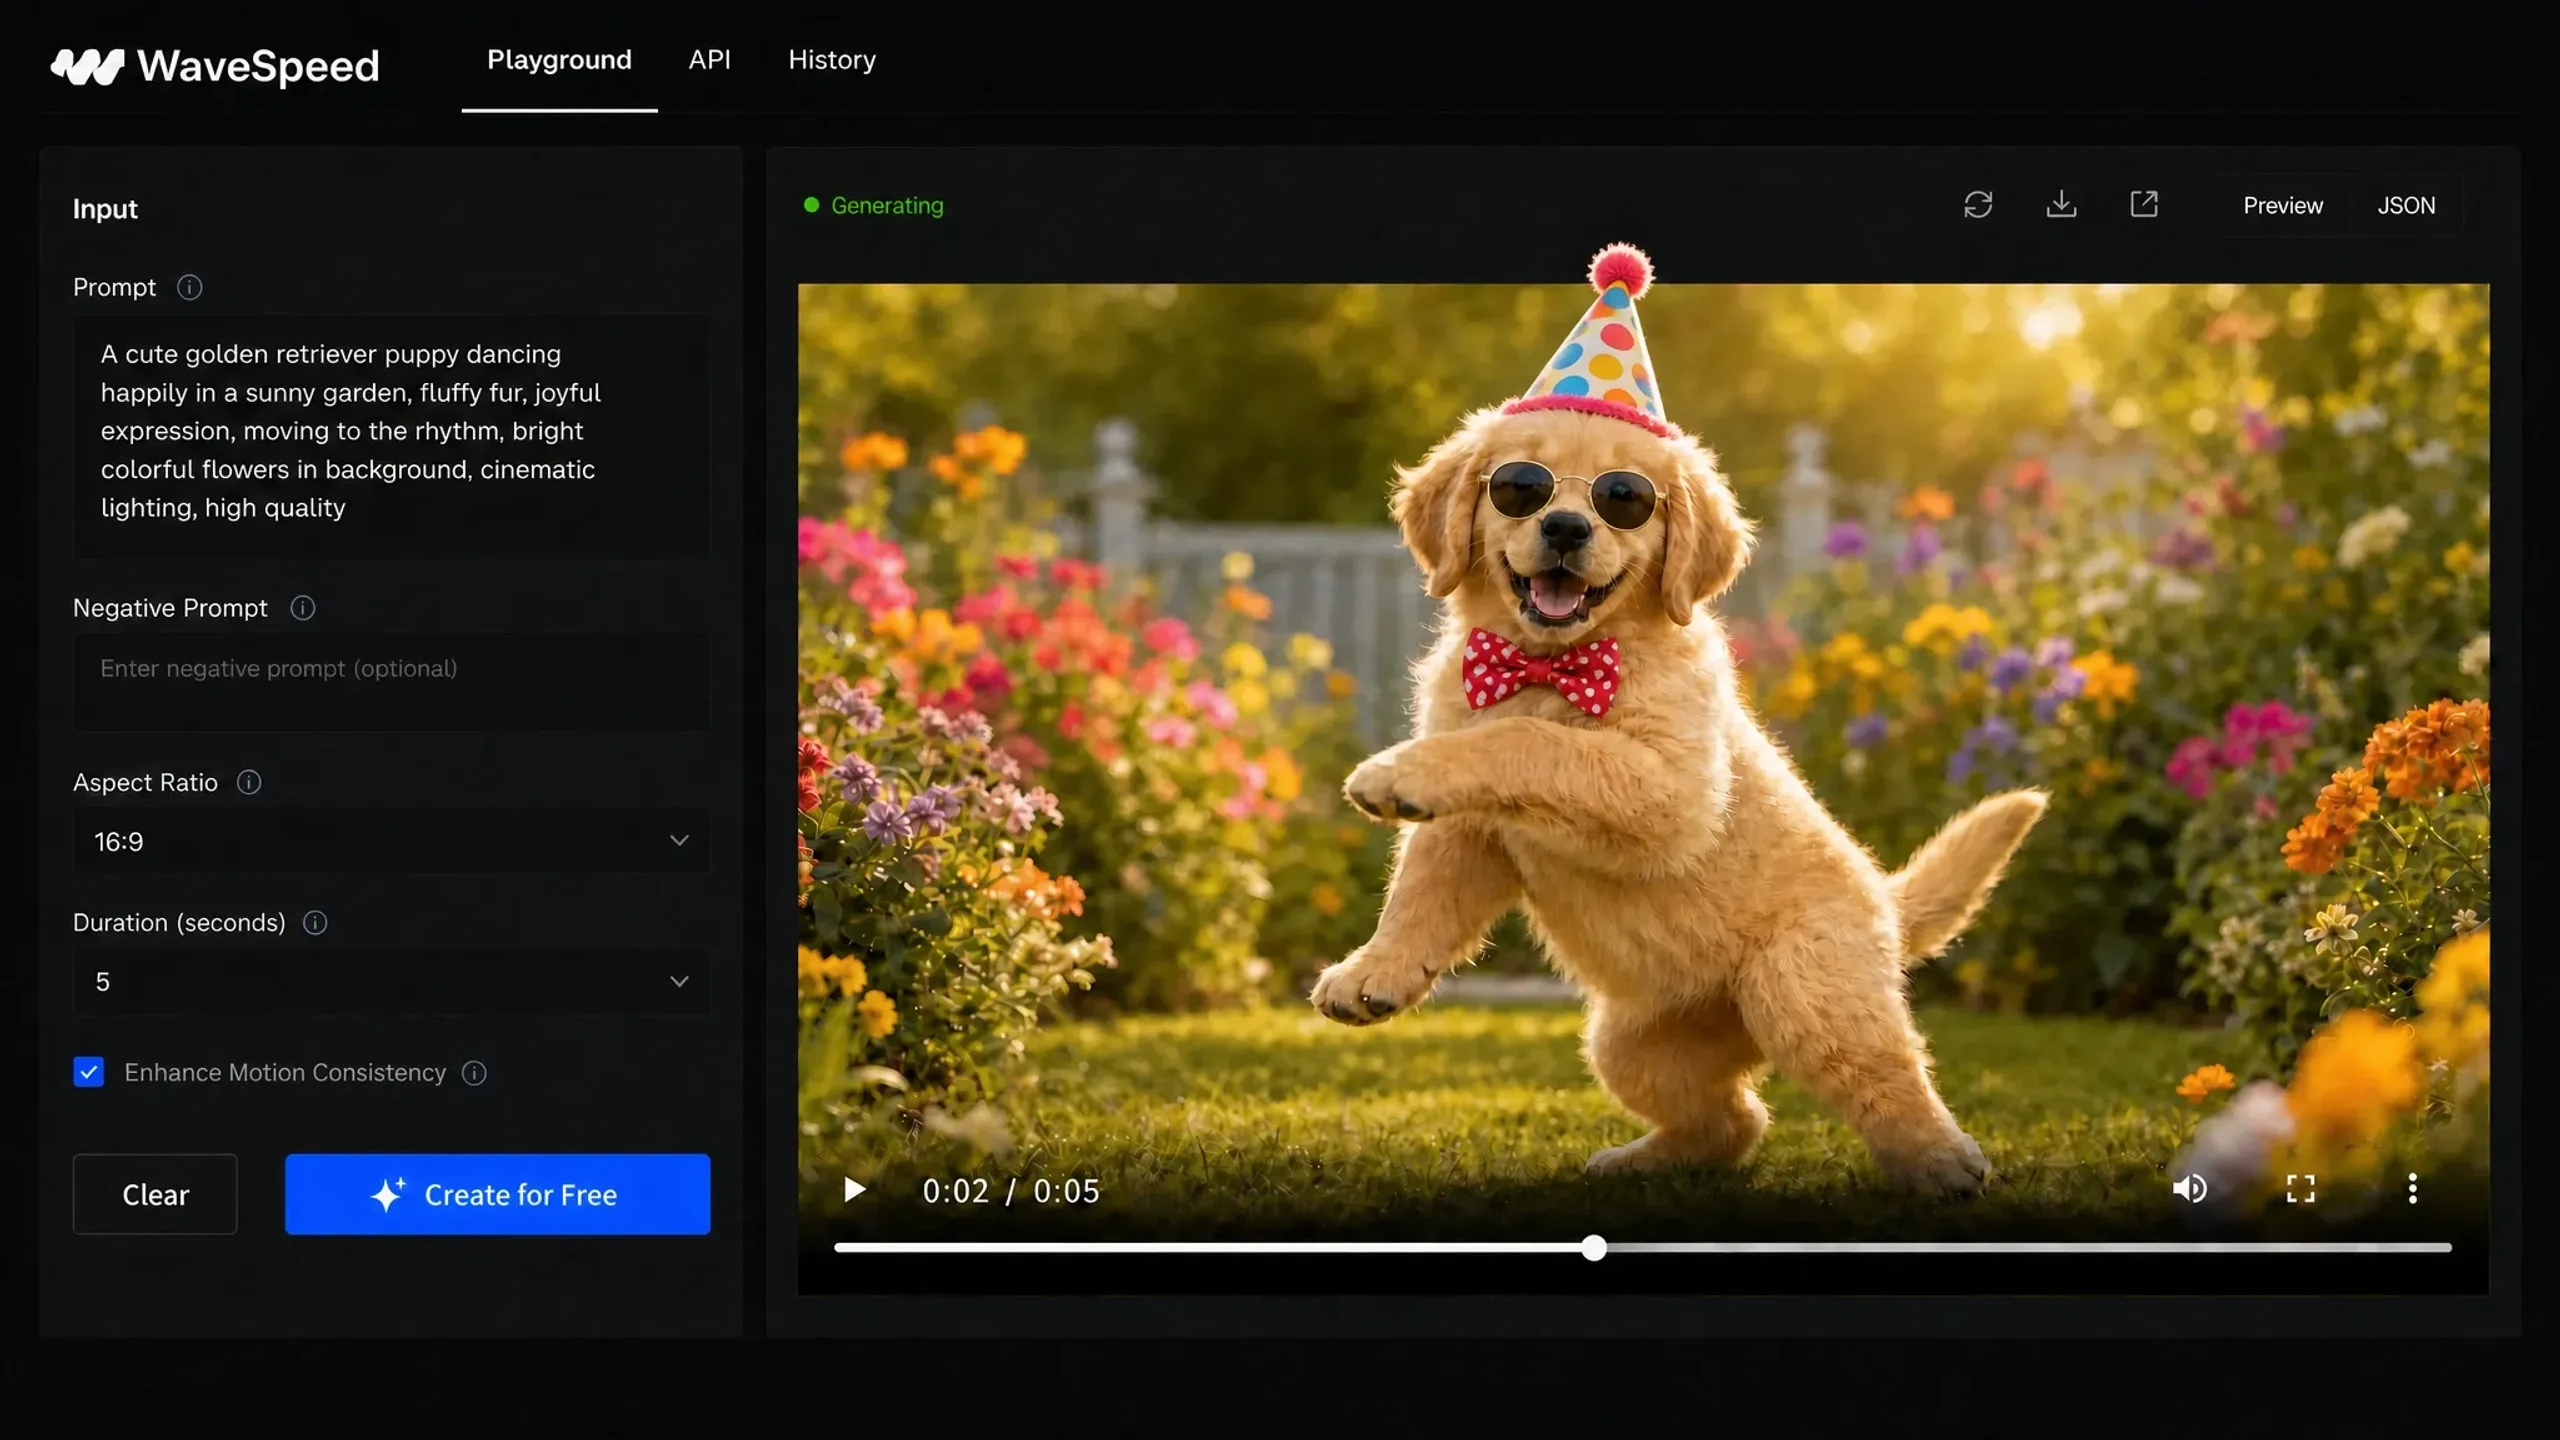This screenshot has height=1440, width=2560.
Task: Click the video progress slider handle
Action: 1594,1247
